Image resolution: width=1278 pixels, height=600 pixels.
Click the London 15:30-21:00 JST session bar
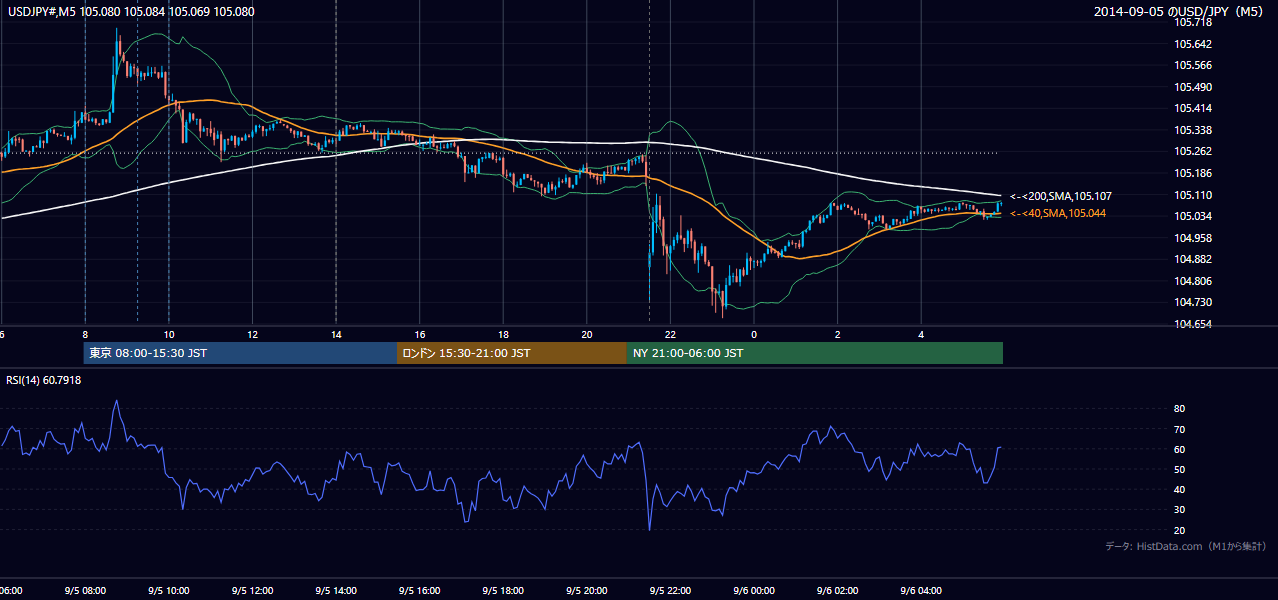pos(512,353)
